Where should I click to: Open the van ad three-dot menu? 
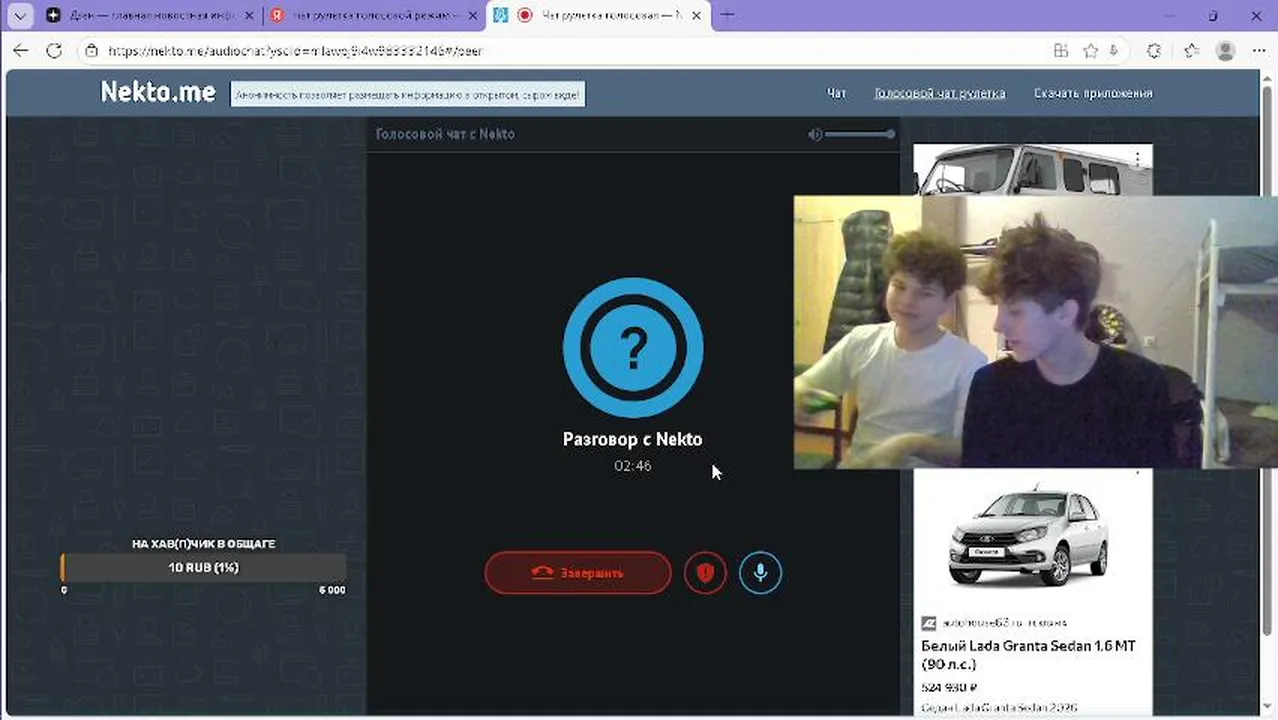click(x=1138, y=158)
